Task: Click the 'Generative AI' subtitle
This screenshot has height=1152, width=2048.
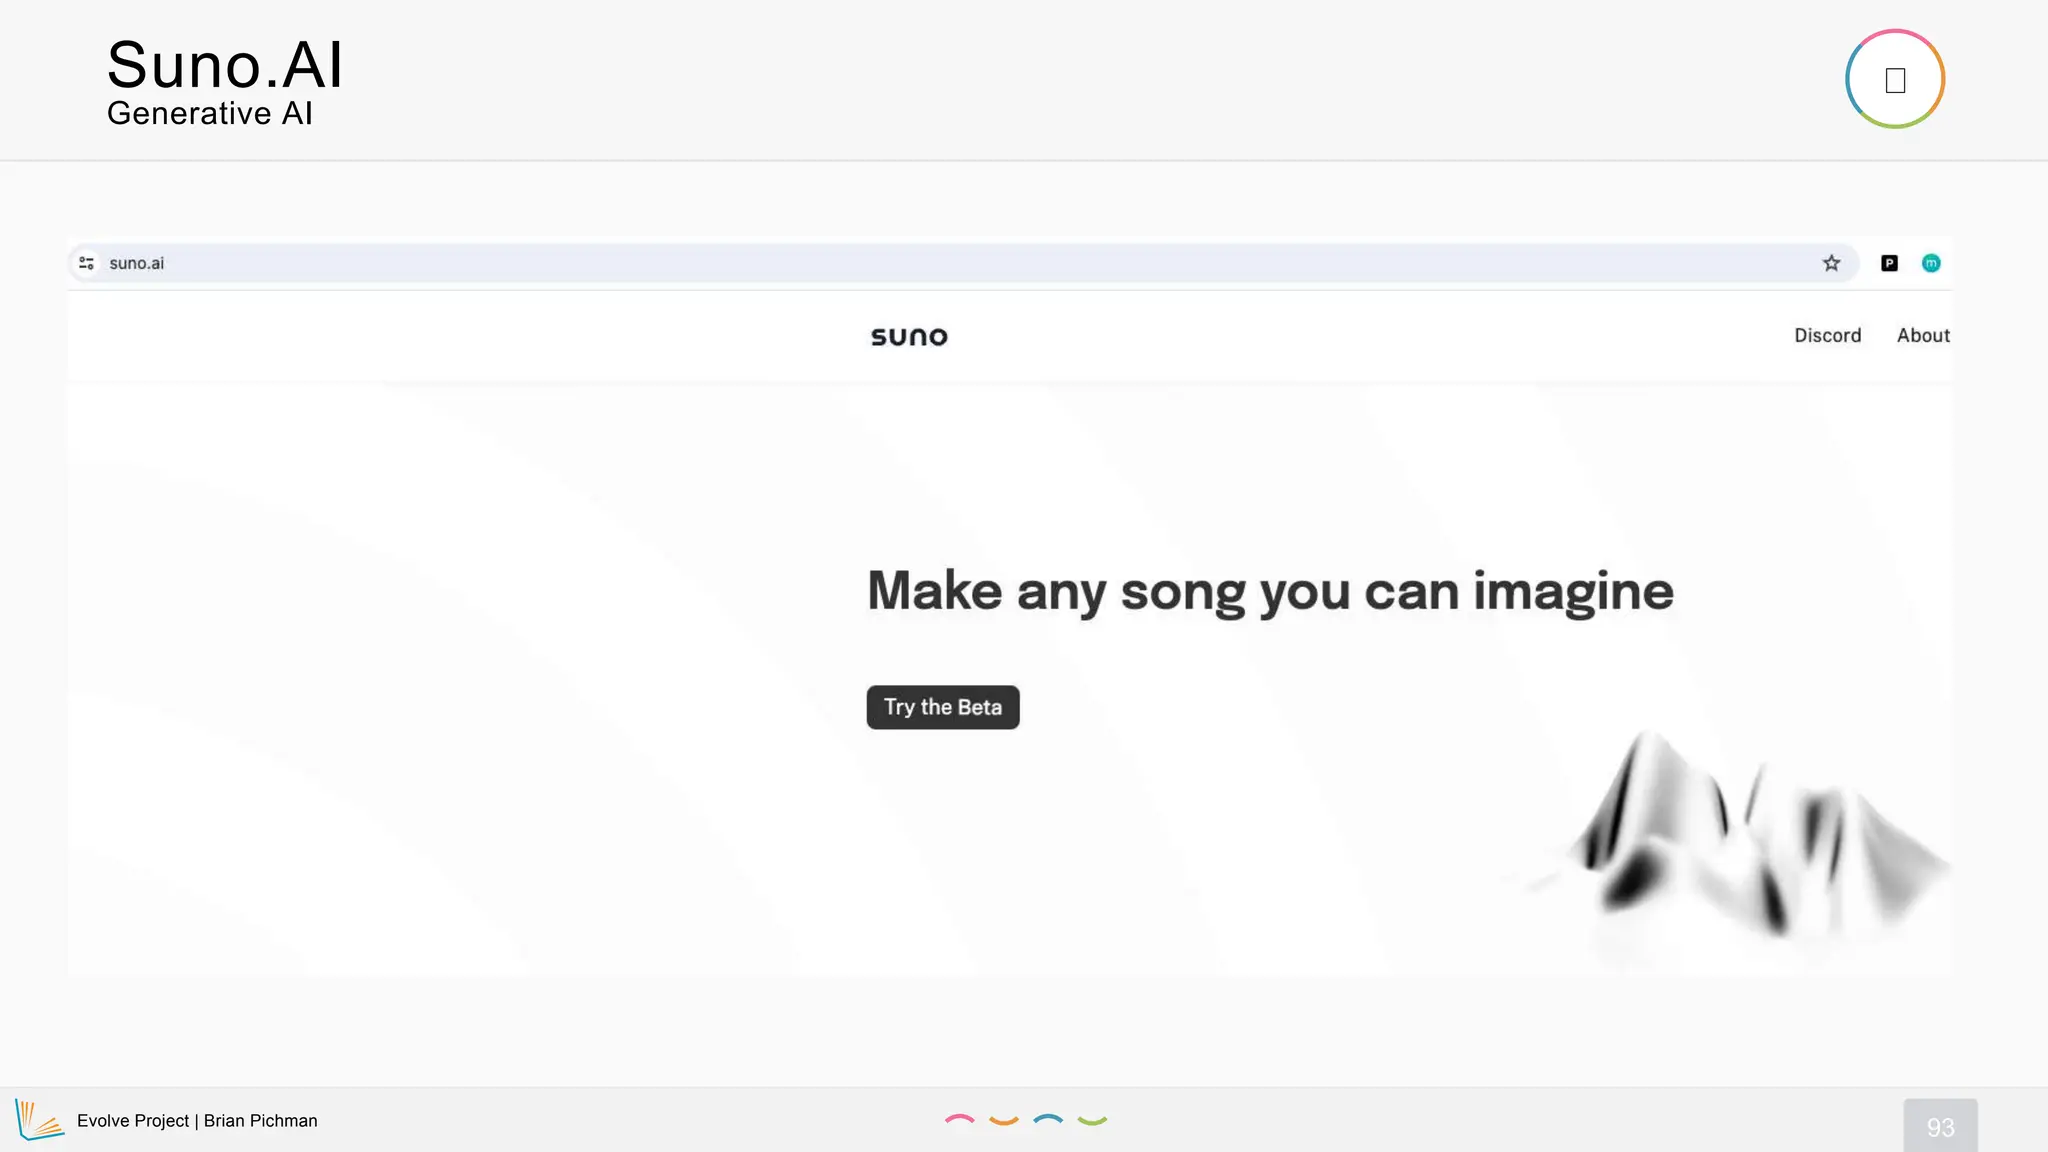Action: pos(210,114)
